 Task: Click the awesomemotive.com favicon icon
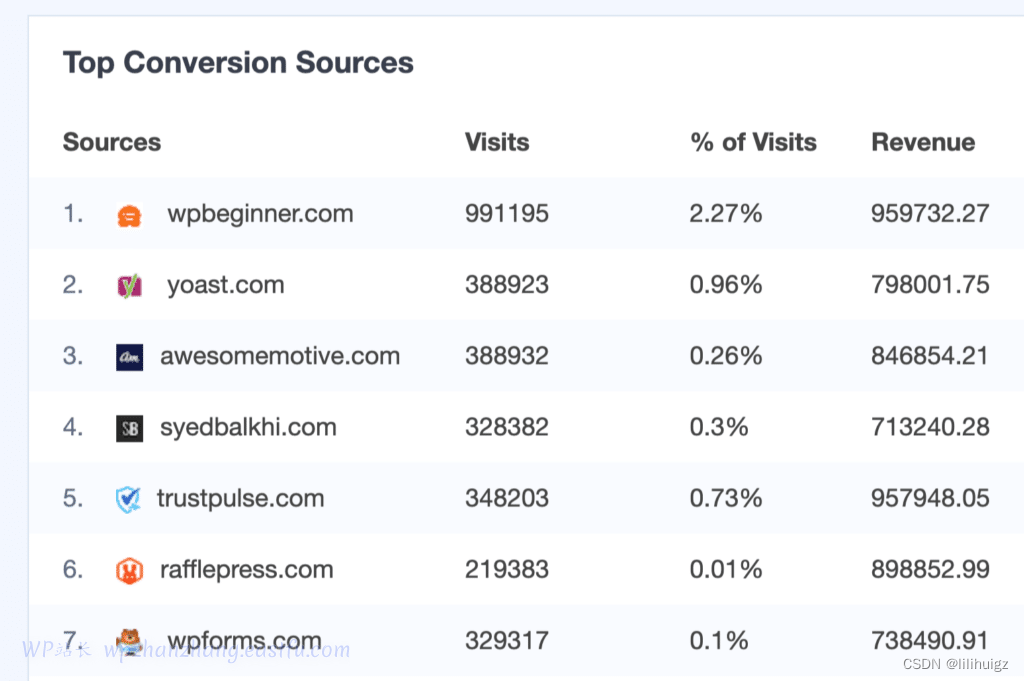pos(129,357)
